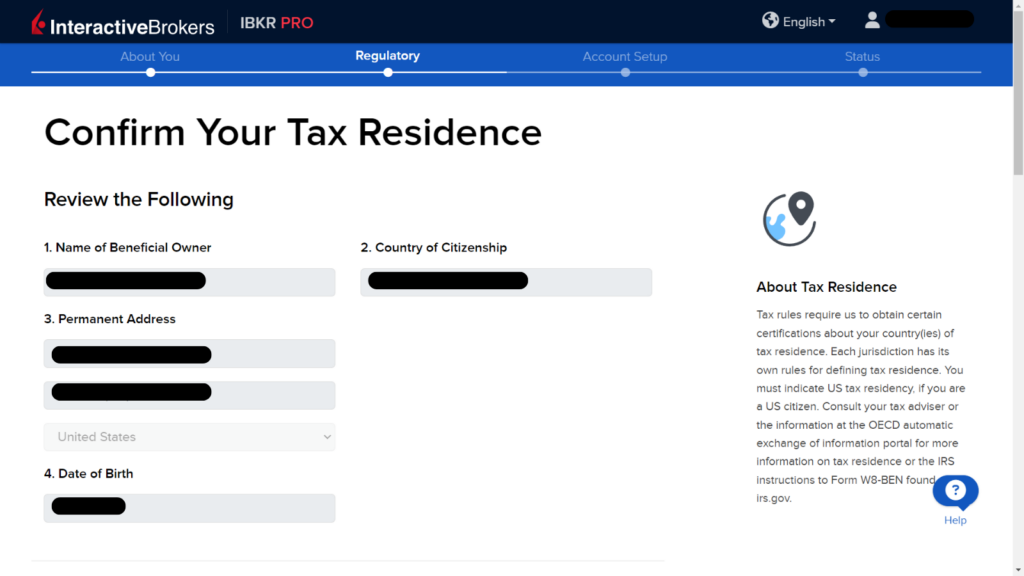Viewport: 1024px width, 576px height.
Task: Click the tax residence globe illustration
Action: 788,218
